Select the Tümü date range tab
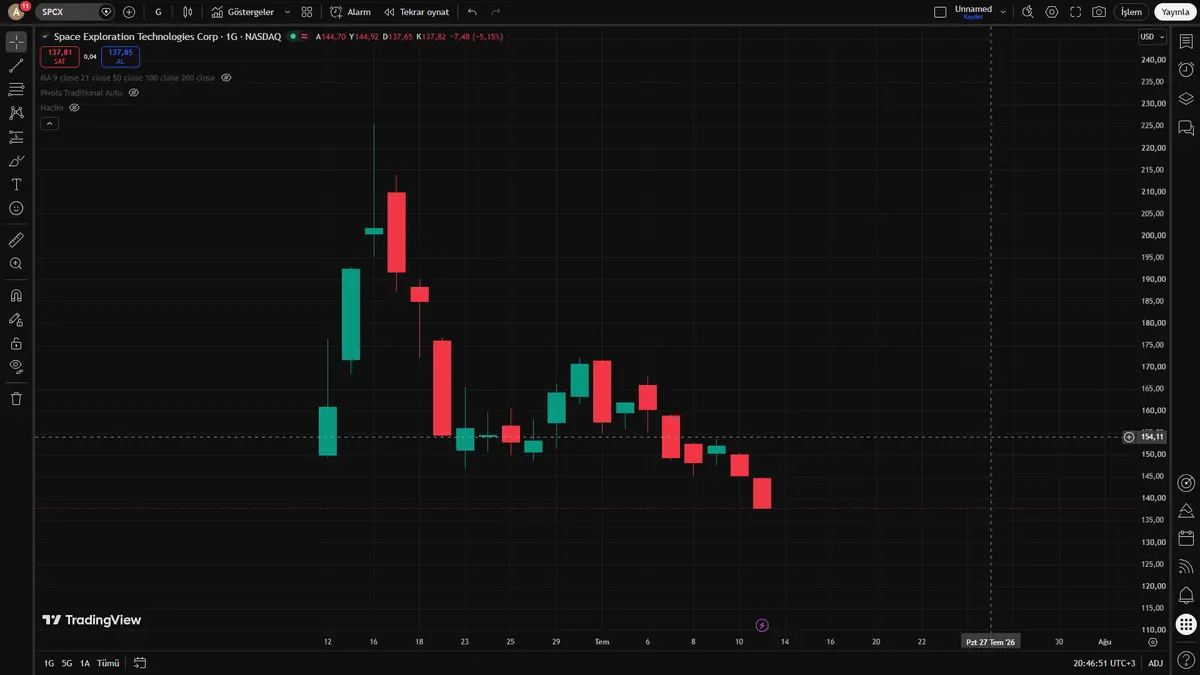 pos(108,663)
